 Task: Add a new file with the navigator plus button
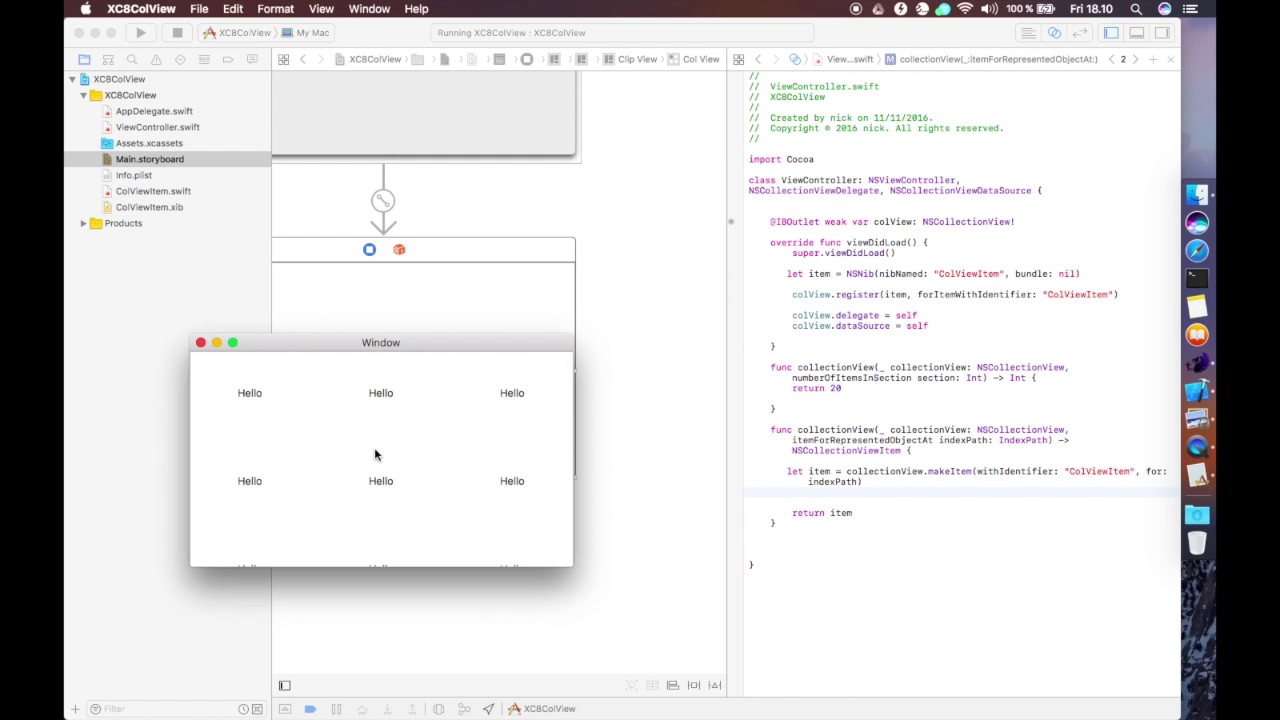click(74, 709)
